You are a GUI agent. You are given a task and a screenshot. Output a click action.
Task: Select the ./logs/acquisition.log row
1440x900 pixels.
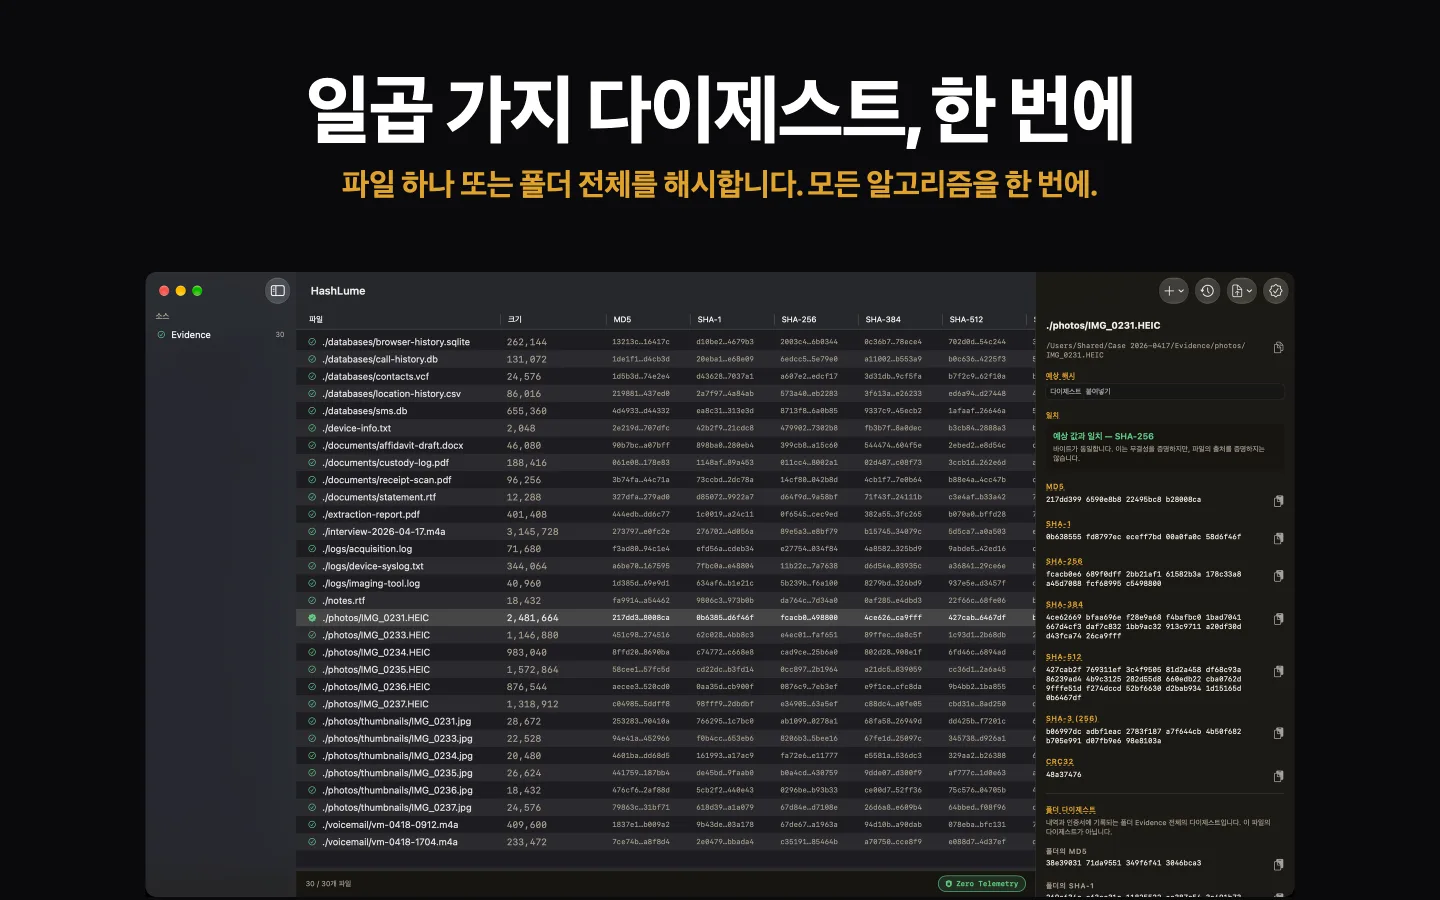pyautogui.click(x=665, y=549)
